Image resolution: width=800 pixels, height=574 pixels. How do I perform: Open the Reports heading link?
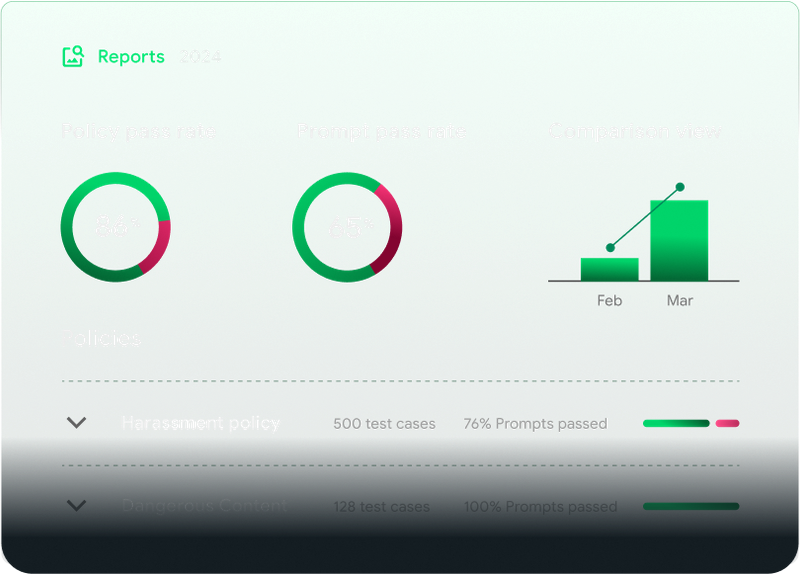tap(131, 57)
